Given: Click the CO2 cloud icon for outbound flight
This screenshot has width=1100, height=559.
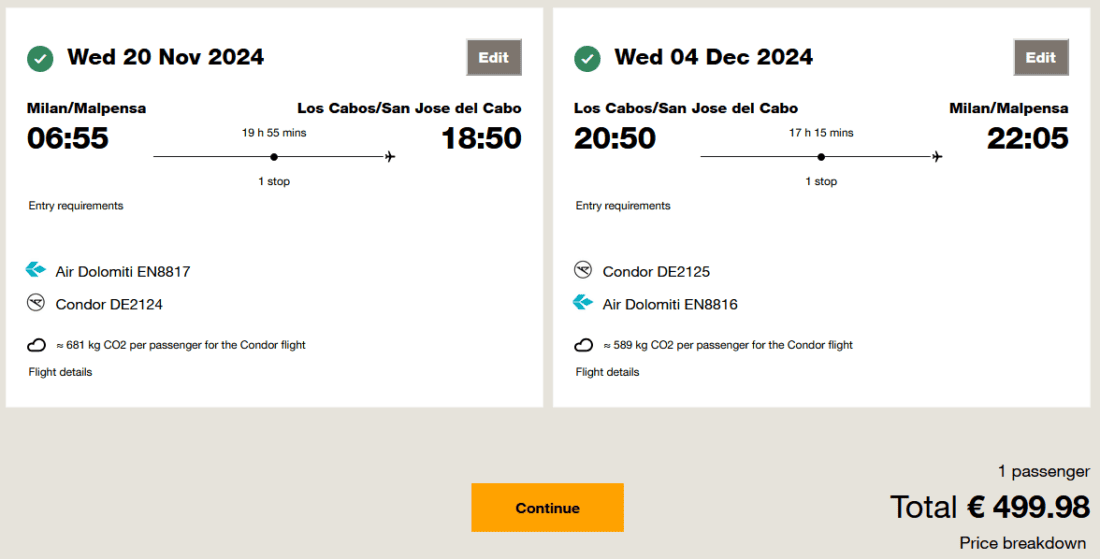Looking at the screenshot, I should (x=36, y=345).
